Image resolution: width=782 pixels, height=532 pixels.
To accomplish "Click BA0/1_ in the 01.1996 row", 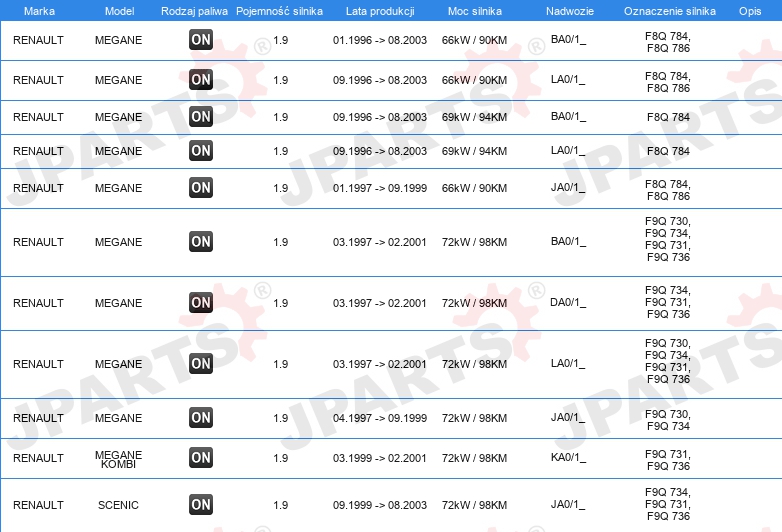I will (568, 40).
